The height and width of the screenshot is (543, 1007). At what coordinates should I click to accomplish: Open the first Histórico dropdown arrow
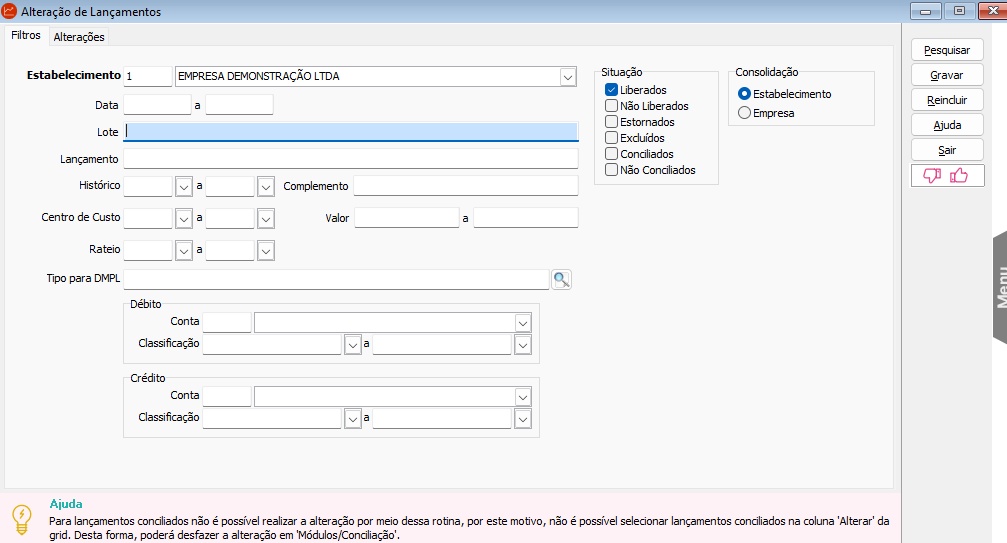click(x=183, y=186)
